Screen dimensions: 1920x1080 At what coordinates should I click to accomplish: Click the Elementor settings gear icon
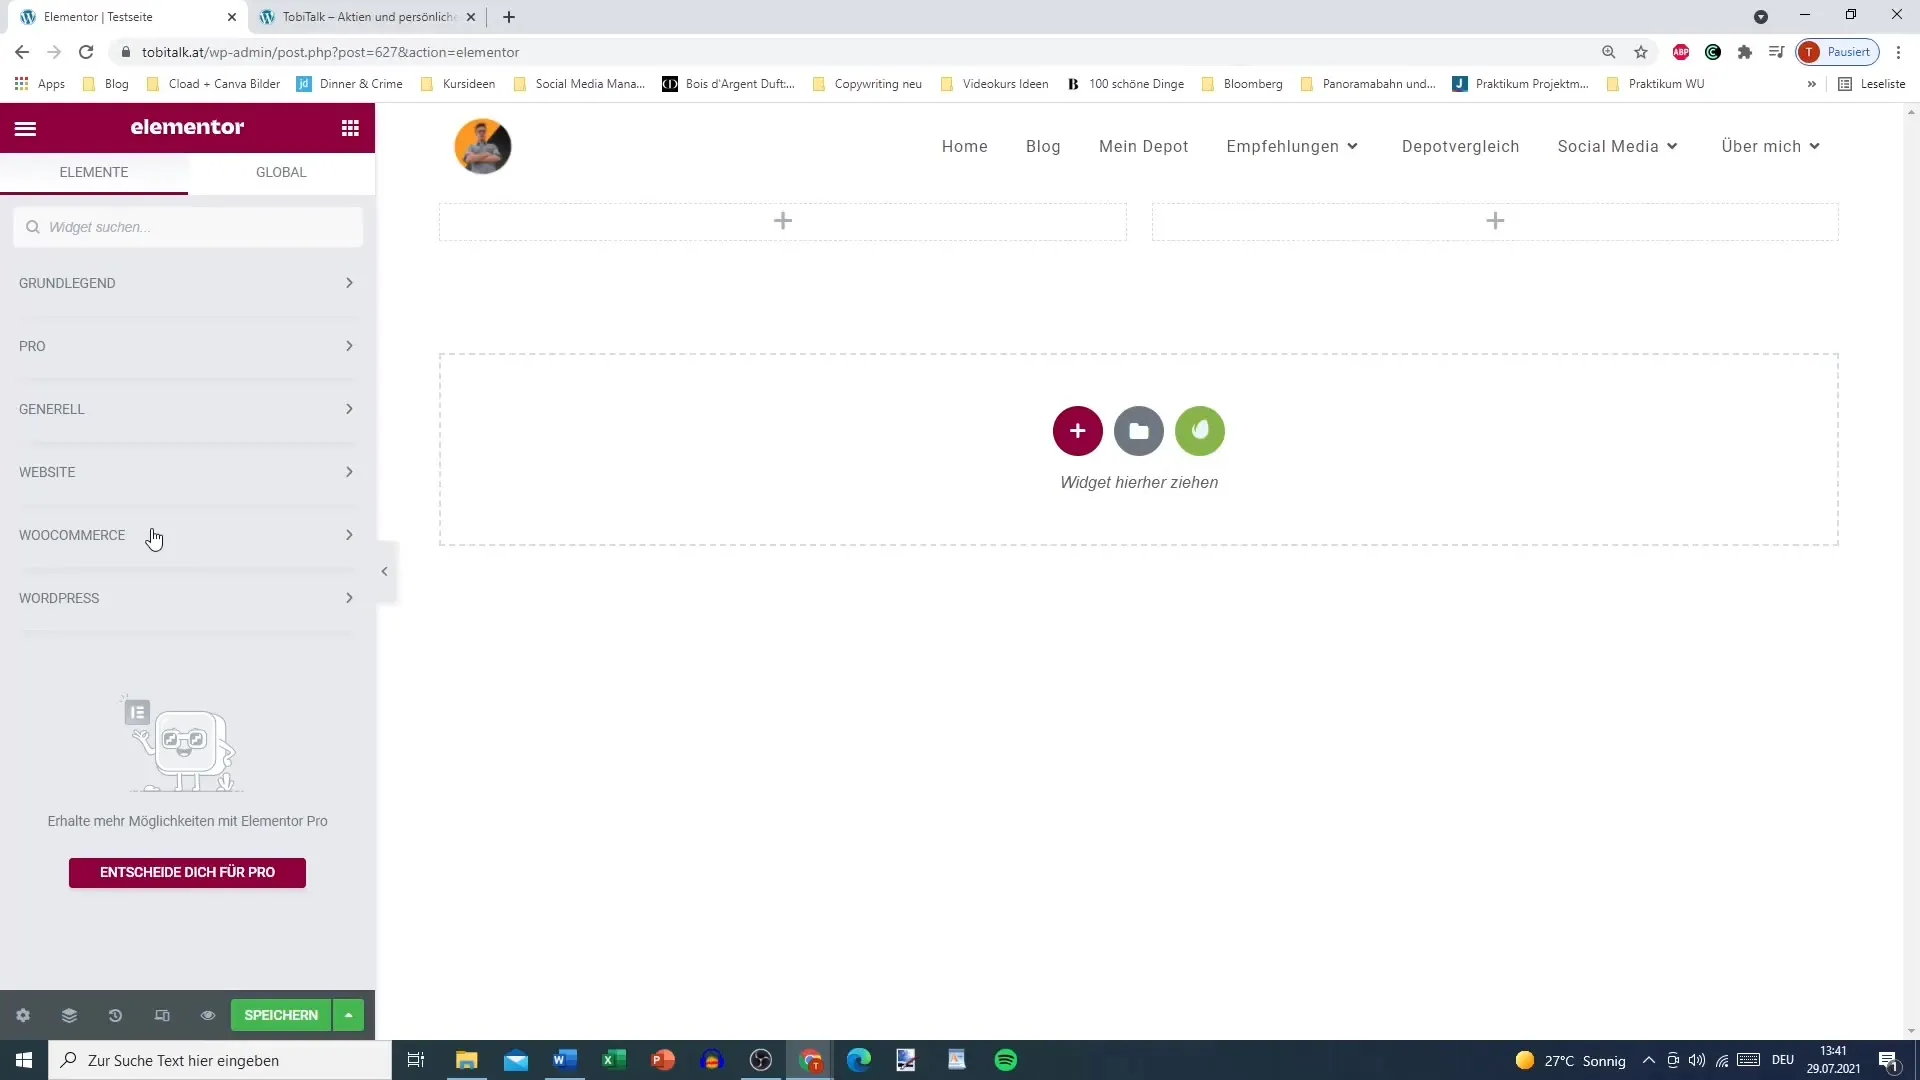pos(23,1015)
